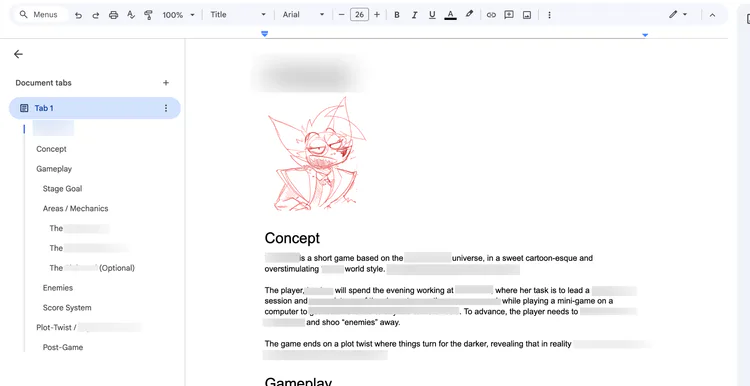Open the 100% zoom dropdown

tap(178, 15)
